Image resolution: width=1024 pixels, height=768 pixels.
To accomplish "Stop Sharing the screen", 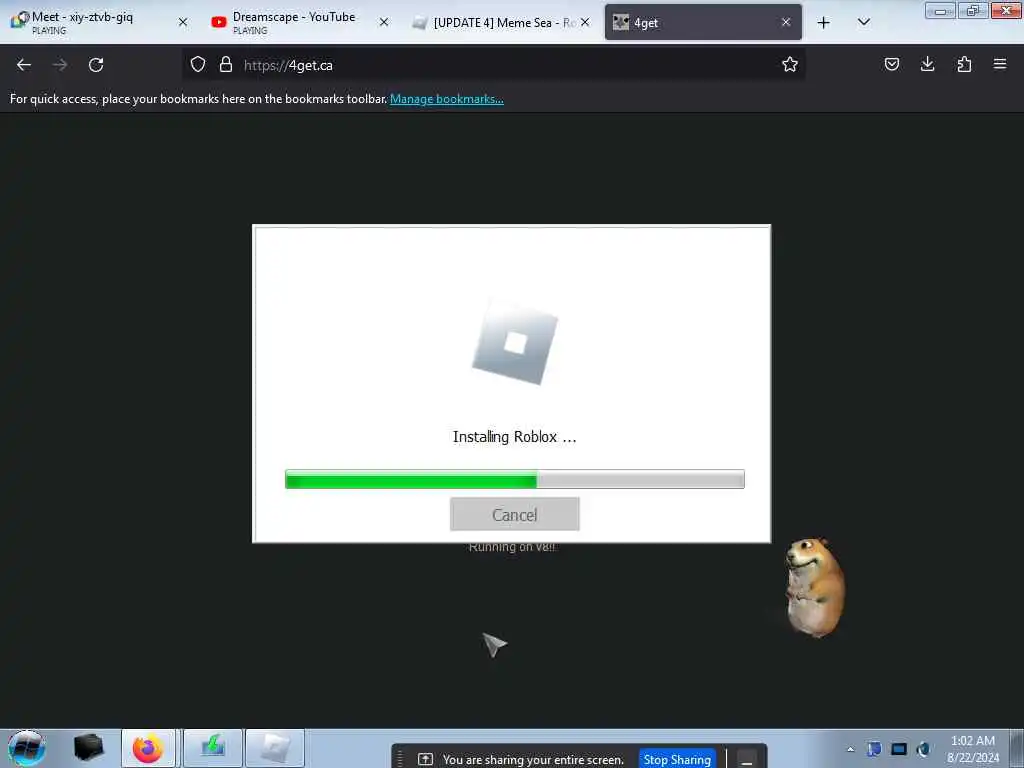I will pos(677,760).
